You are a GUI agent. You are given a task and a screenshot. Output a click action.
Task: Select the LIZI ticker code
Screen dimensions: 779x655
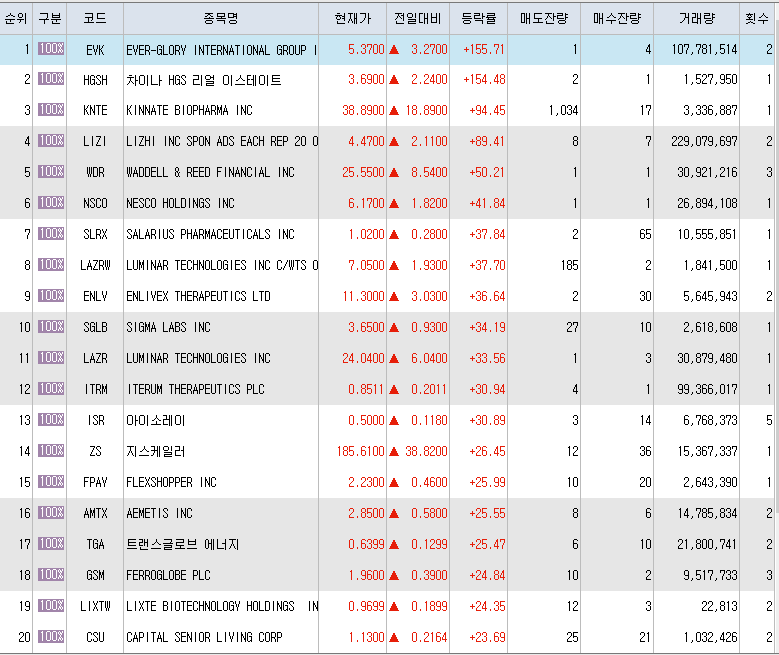(95, 142)
